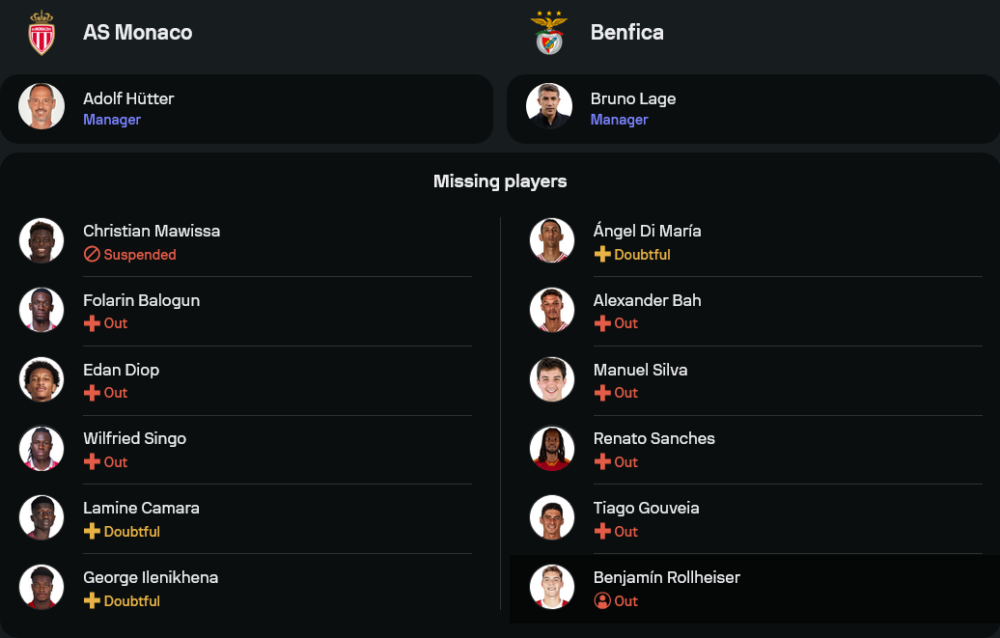Click the person status icon under Benjamín Rollheiser
This screenshot has height=638, width=1000.
tap(602, 601)
